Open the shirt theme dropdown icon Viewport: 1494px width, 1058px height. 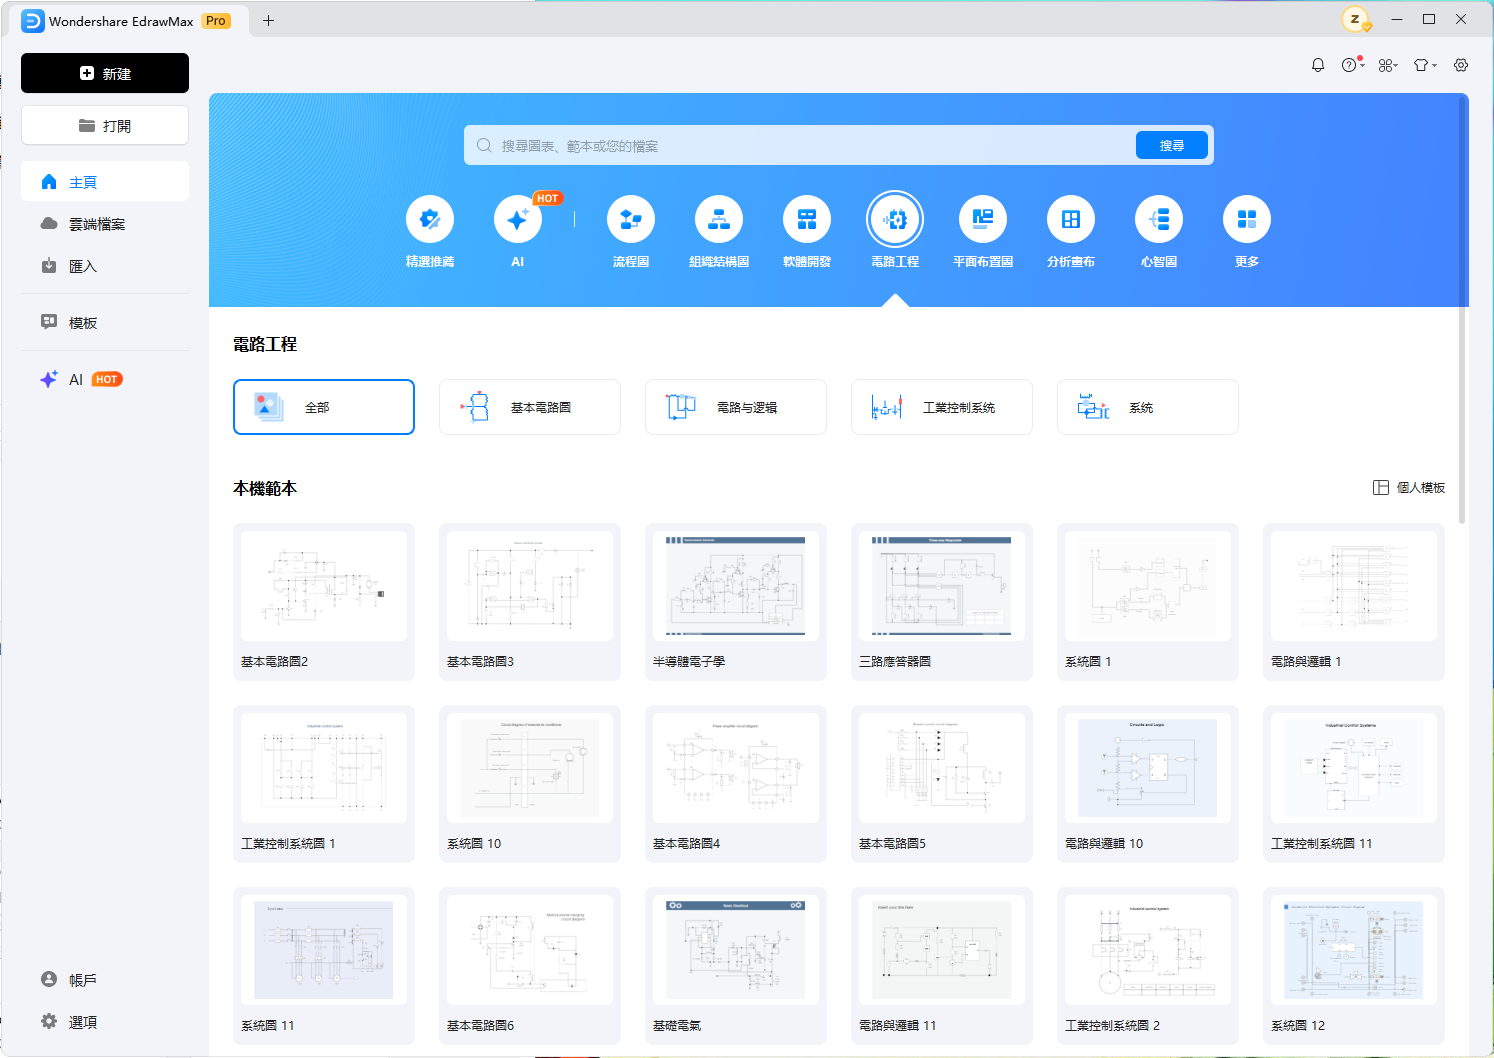(x=1425, y=65)
